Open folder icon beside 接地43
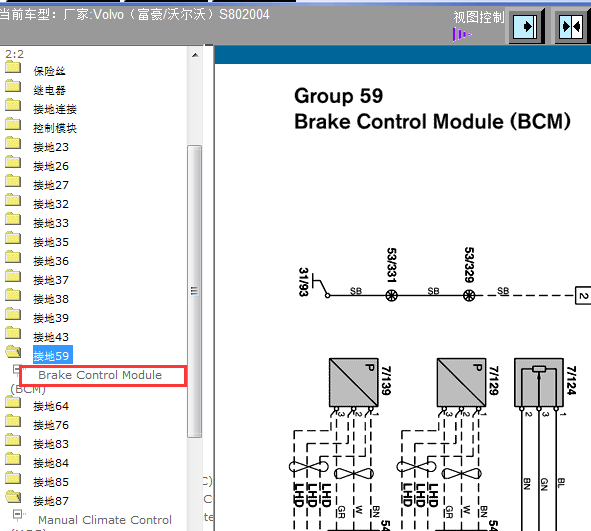This screenshot has height=531, width=591. tap(13, 333)
